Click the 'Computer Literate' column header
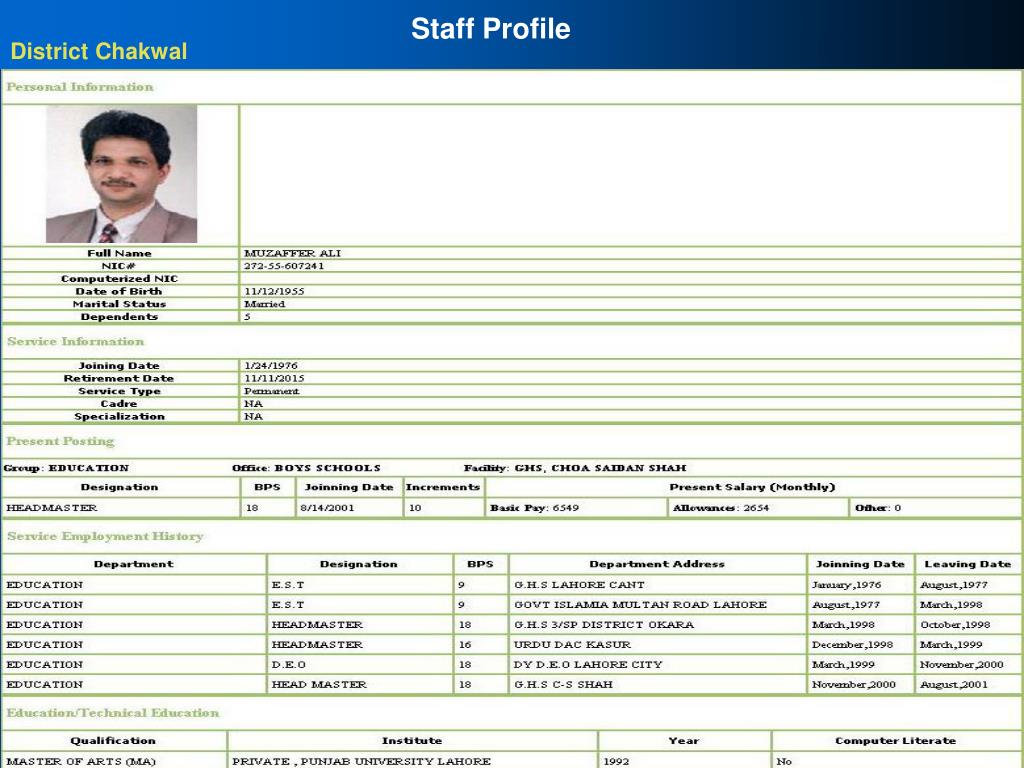 (895, 741)
